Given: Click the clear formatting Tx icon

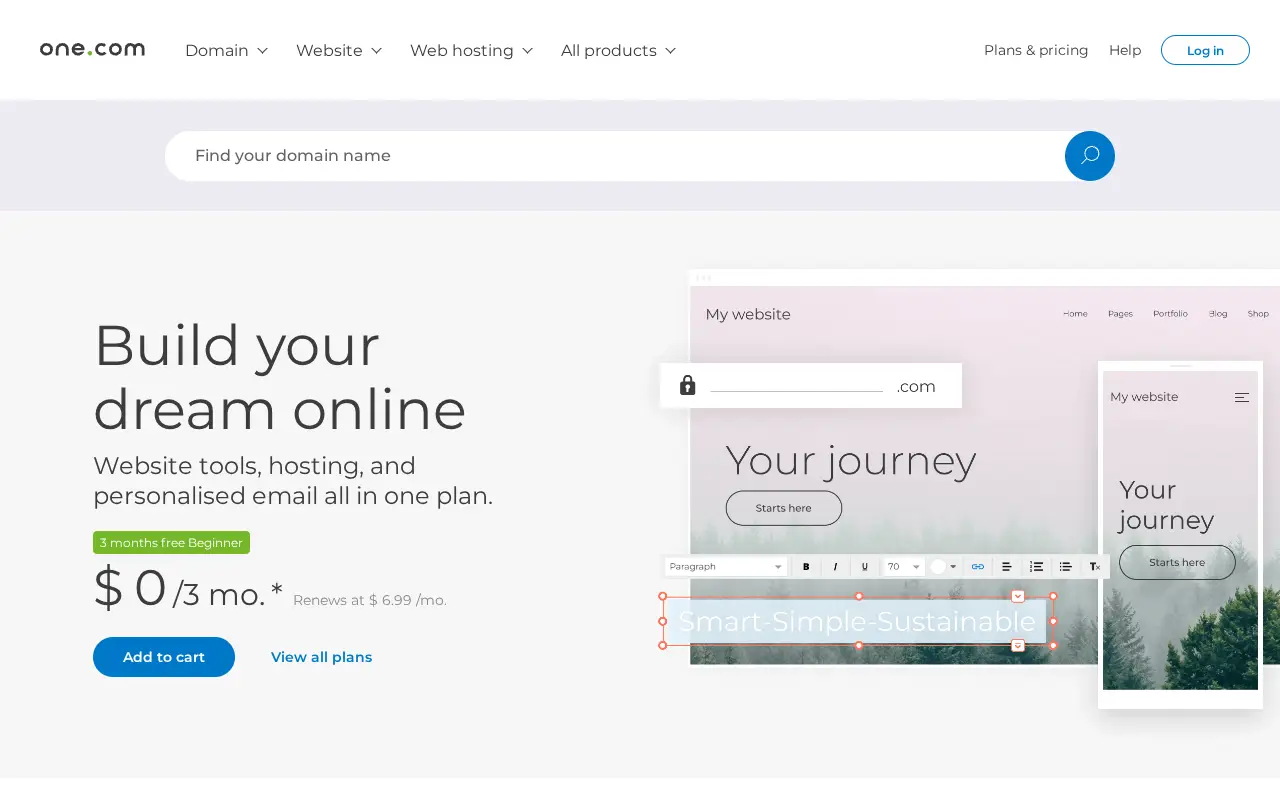Looking at the screenshot, I should (x=1094, y=567).
